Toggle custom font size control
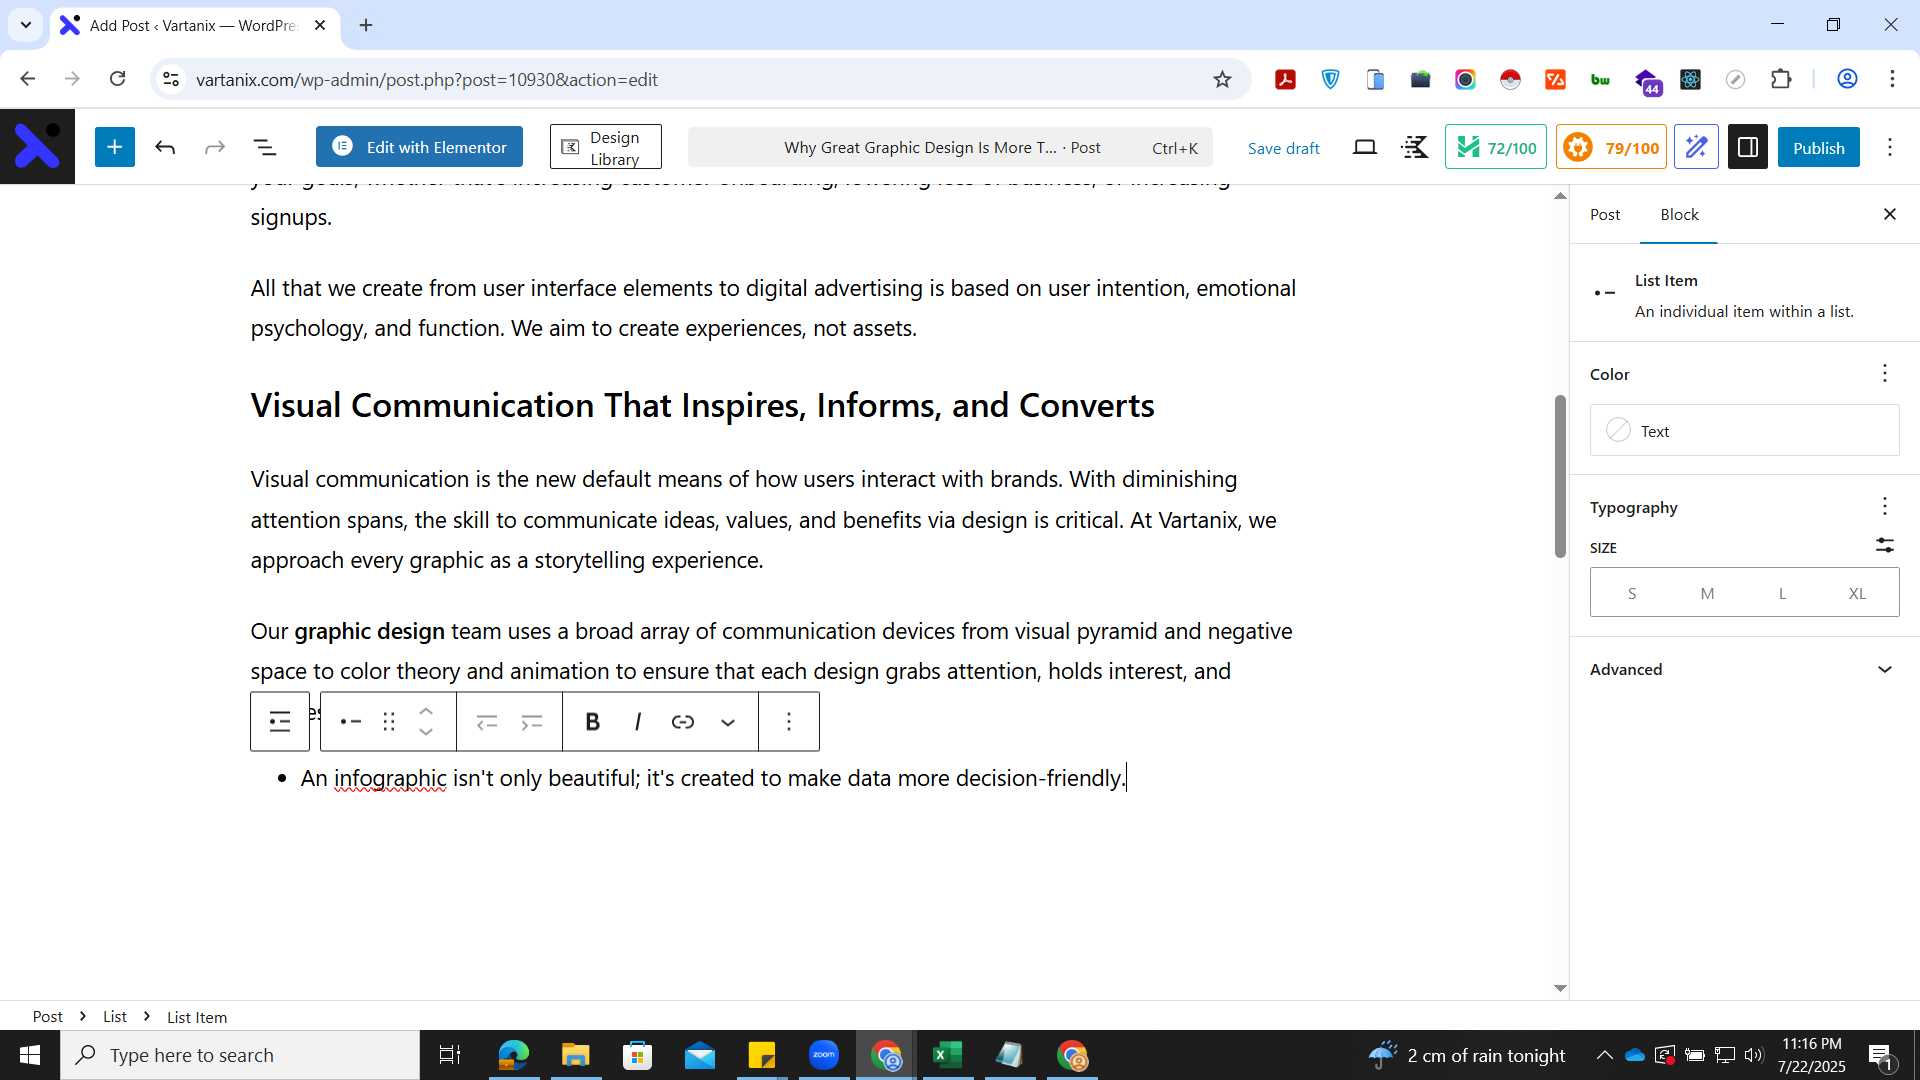1920x1080 pixels. coord(1884,546)
